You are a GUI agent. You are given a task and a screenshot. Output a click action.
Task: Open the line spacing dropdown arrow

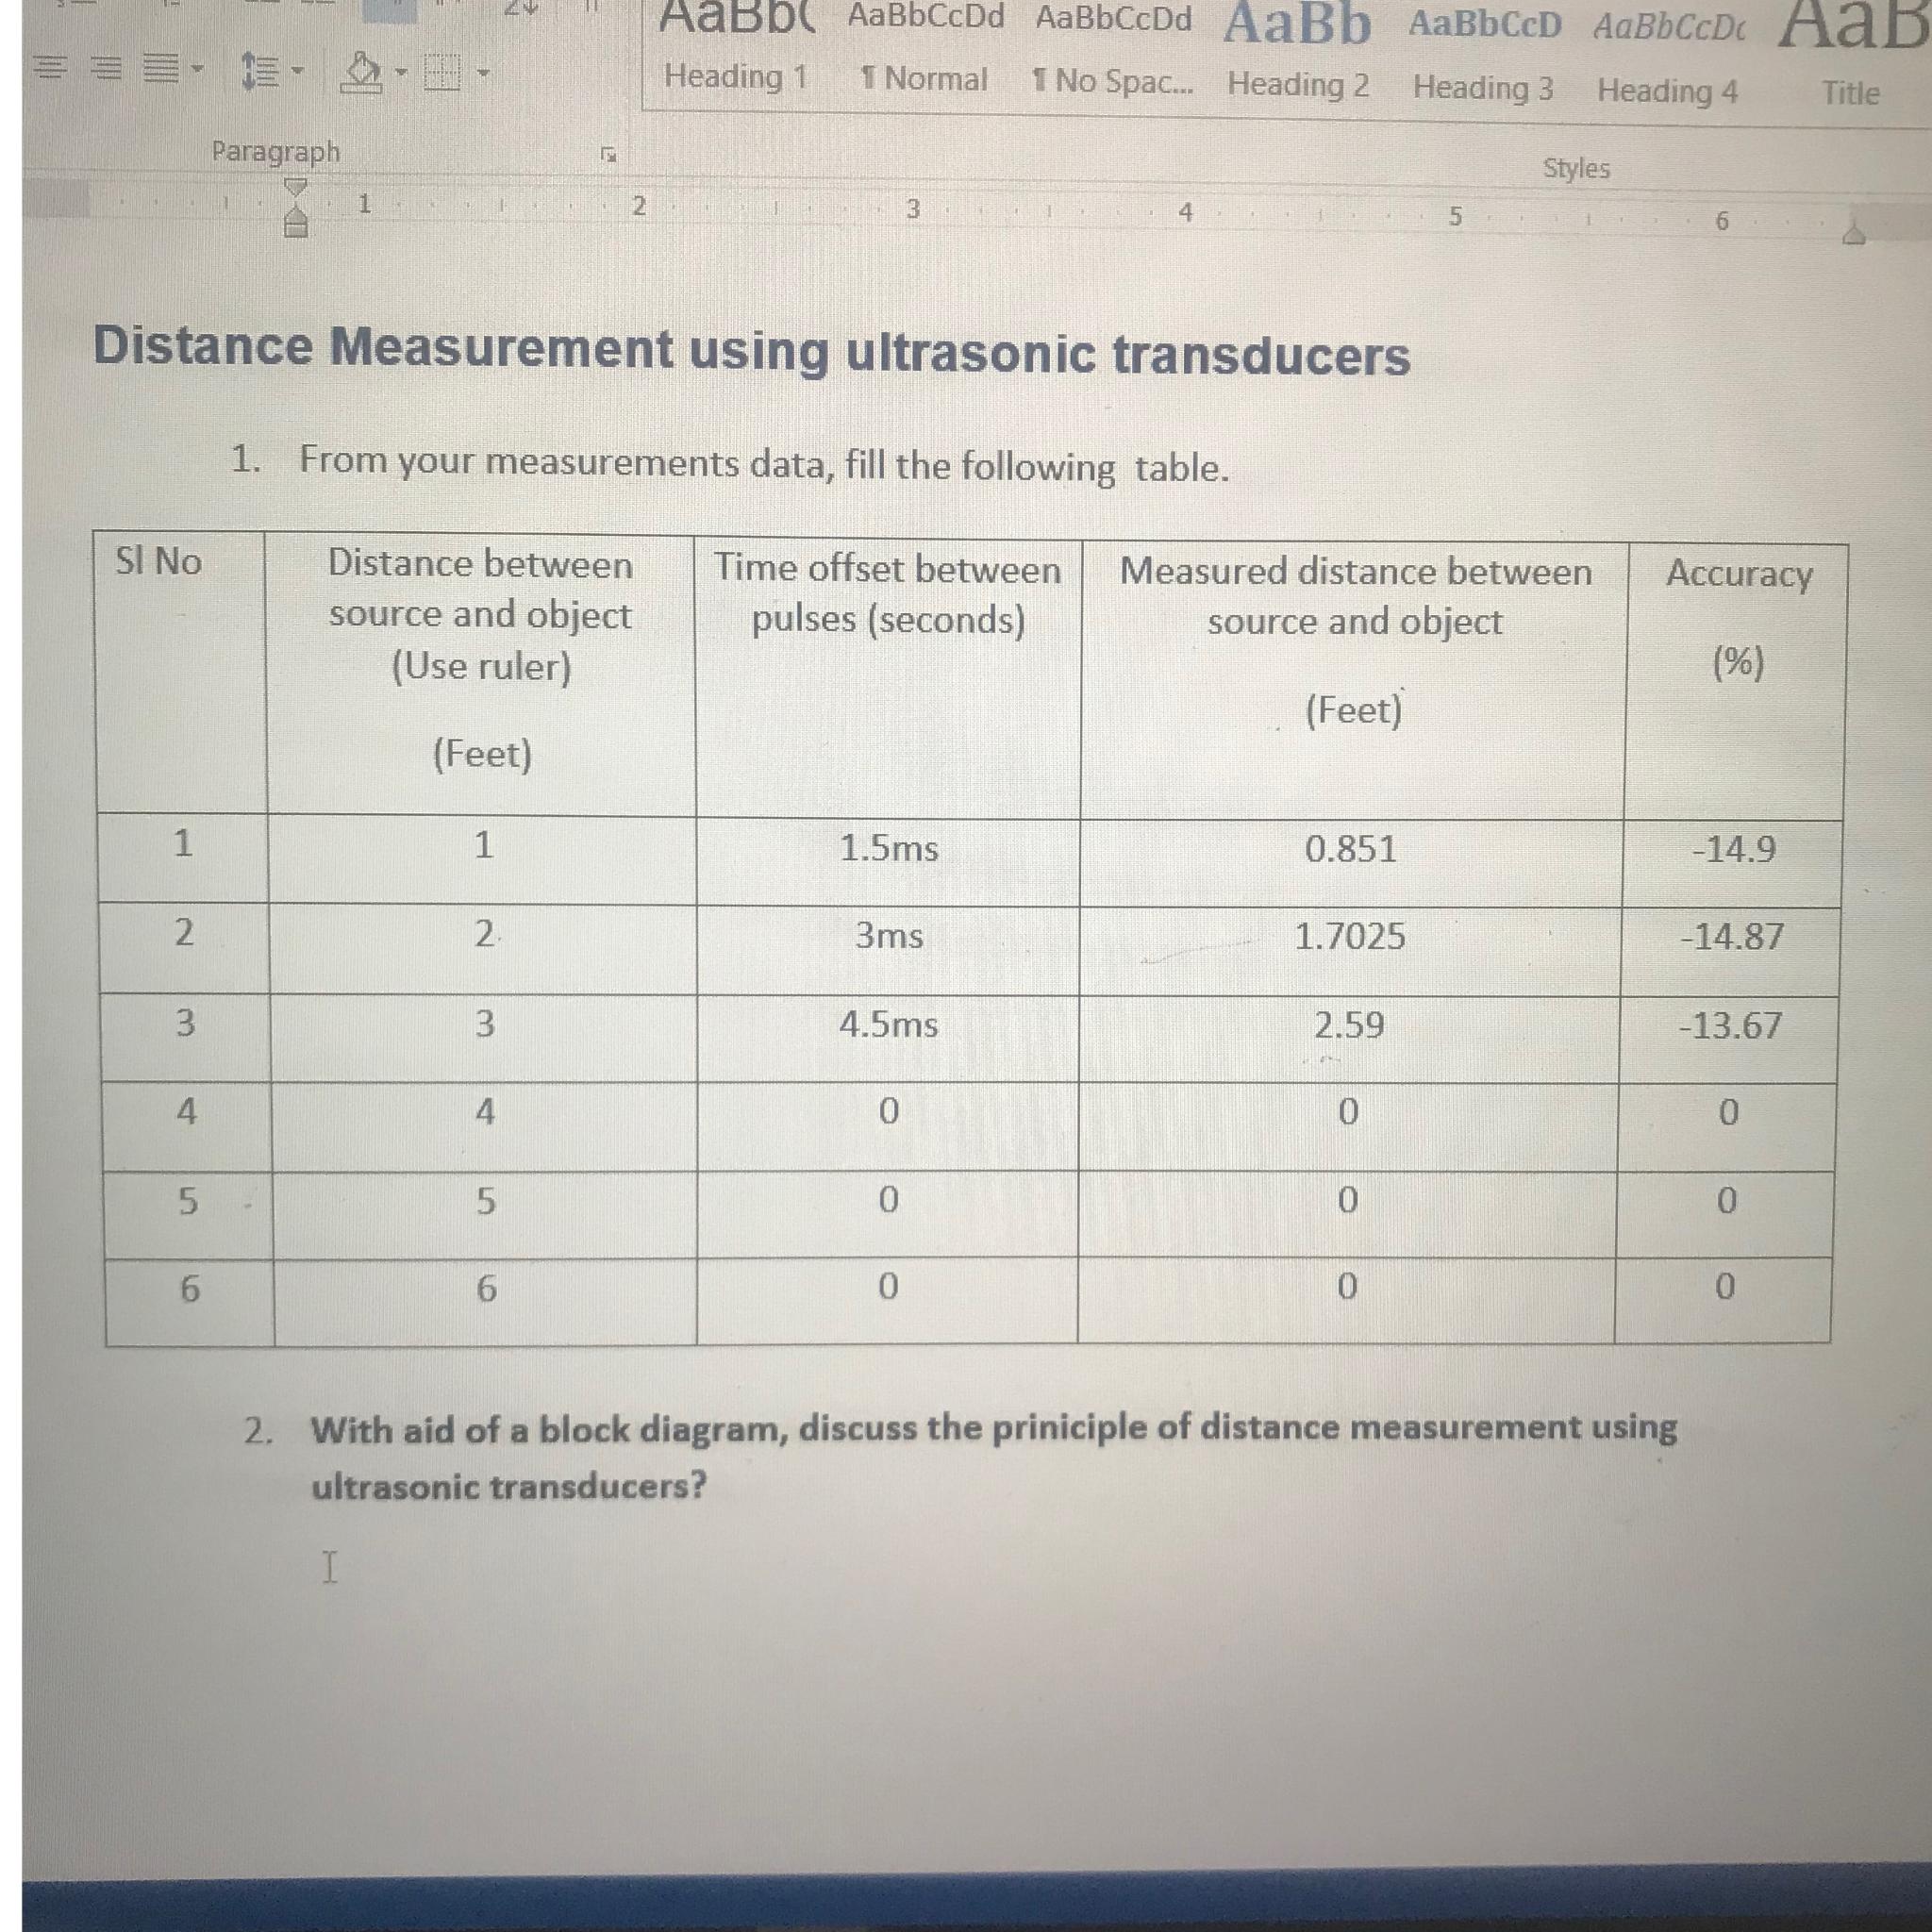click(x=296, y=71)
